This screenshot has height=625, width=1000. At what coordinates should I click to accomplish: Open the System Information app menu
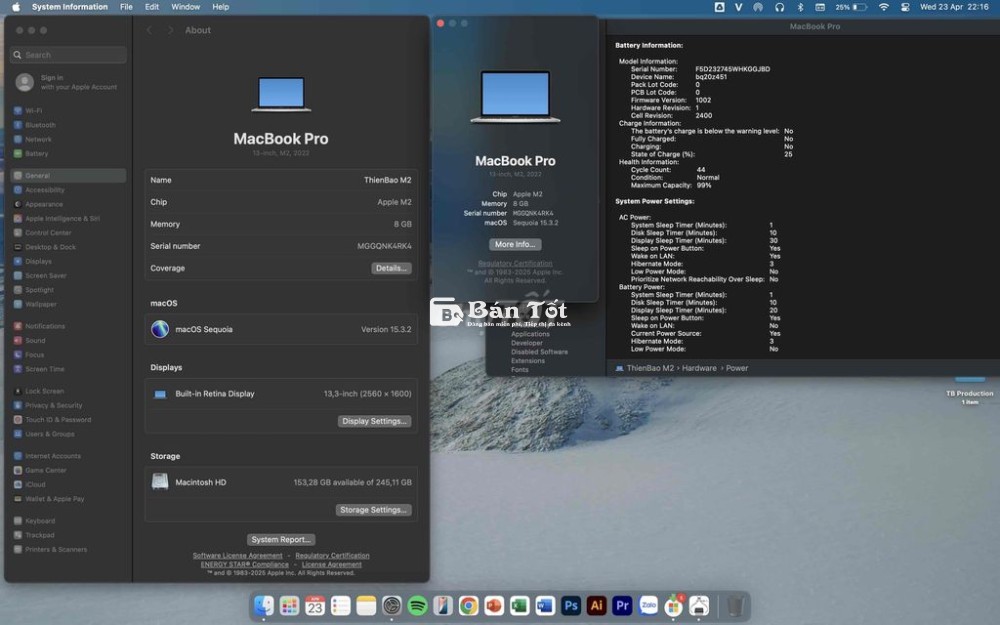[x=70, y=7]
